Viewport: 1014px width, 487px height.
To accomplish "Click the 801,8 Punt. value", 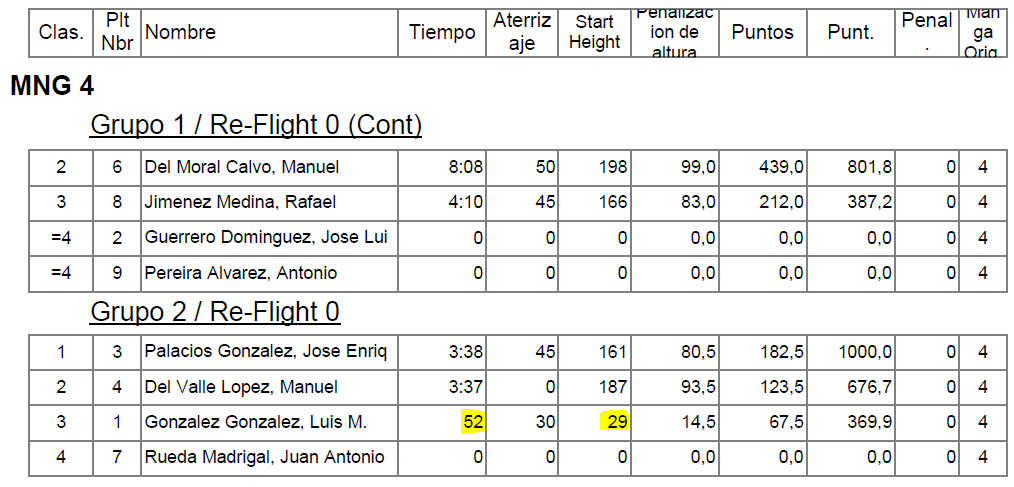I will coord(871,167).
